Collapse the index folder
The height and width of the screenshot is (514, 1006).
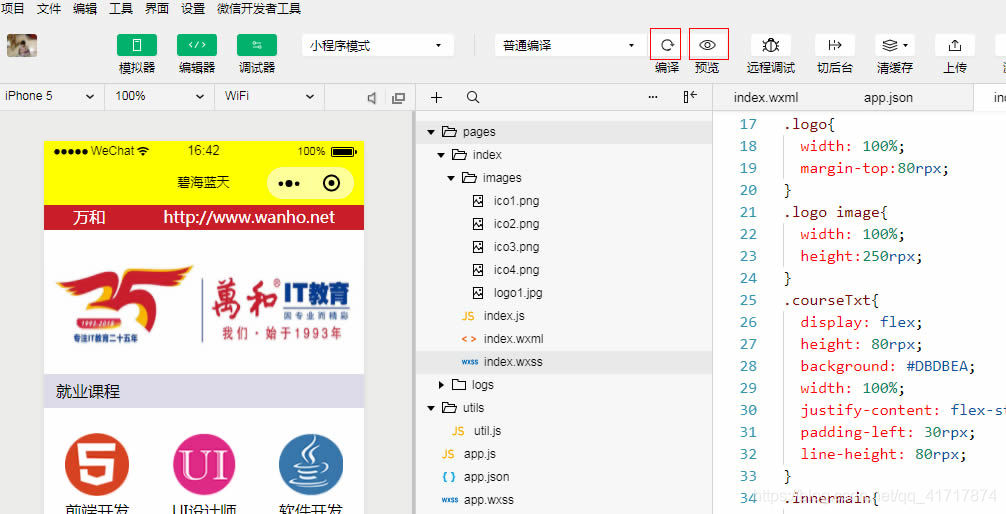441,155
